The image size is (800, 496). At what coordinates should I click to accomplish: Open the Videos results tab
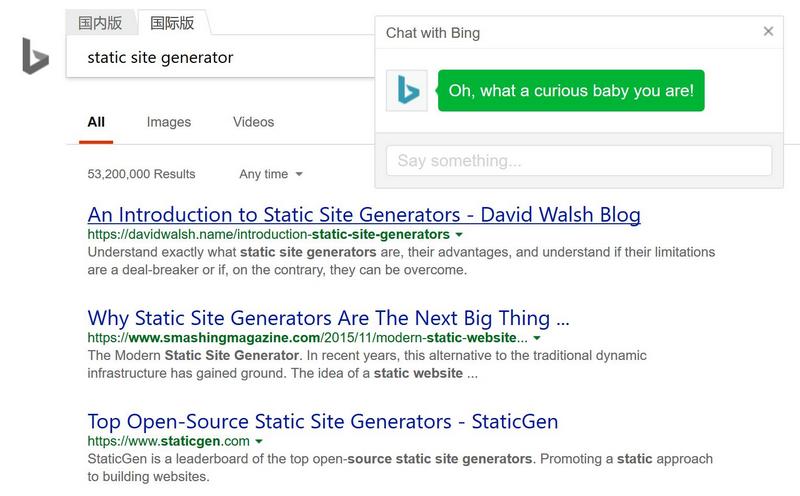click(254, 122)
